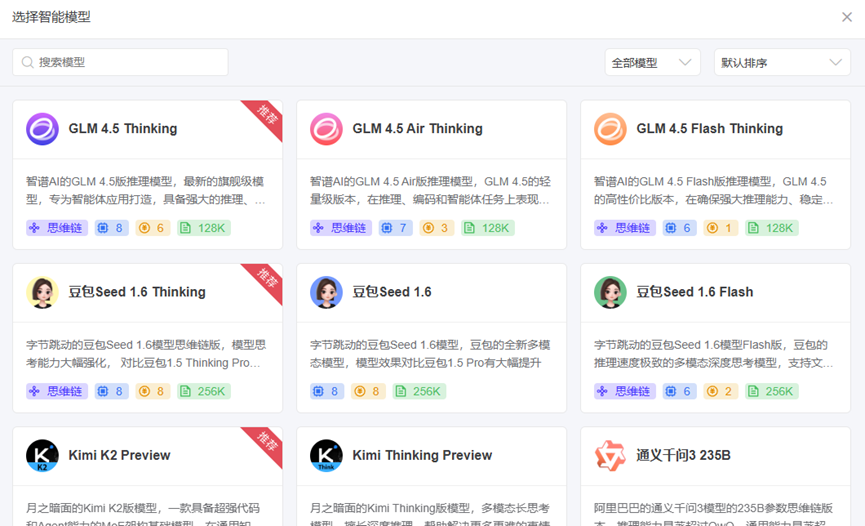Viewport: 865px width, 526px height.
Task: Choose the 豆包Seed 1.6 Thinking model title
Action: tap(137, 292)
